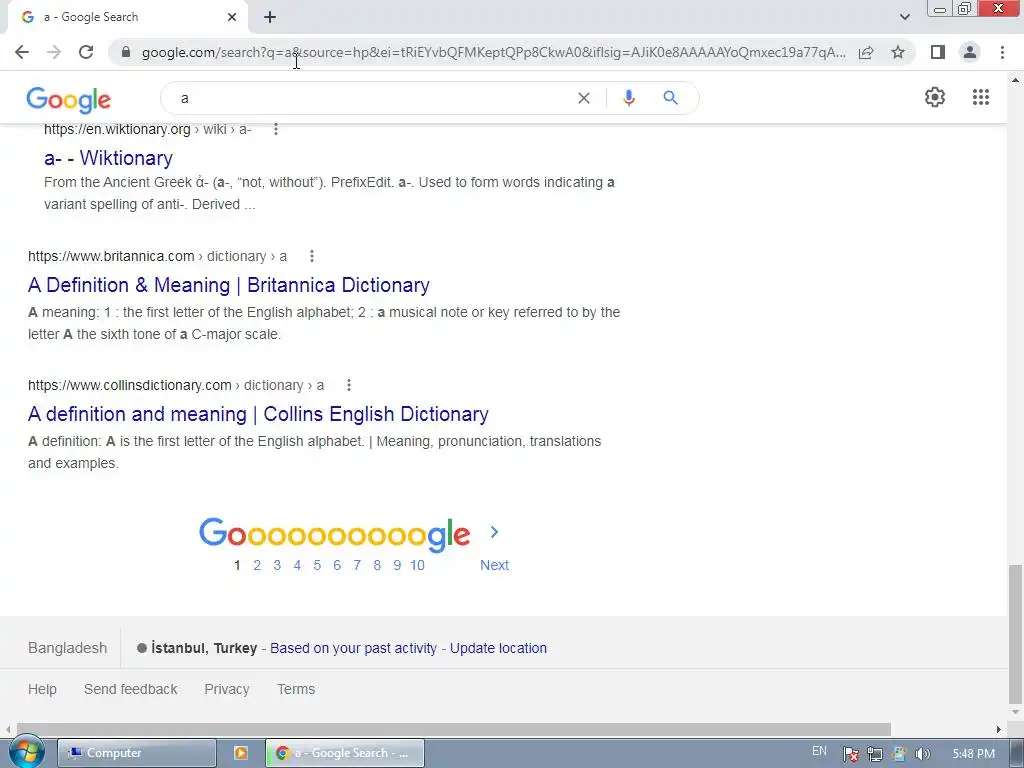Click the Google logo in the header
The height and width of the screenshot is (768, 1024).
pos(69,100)
